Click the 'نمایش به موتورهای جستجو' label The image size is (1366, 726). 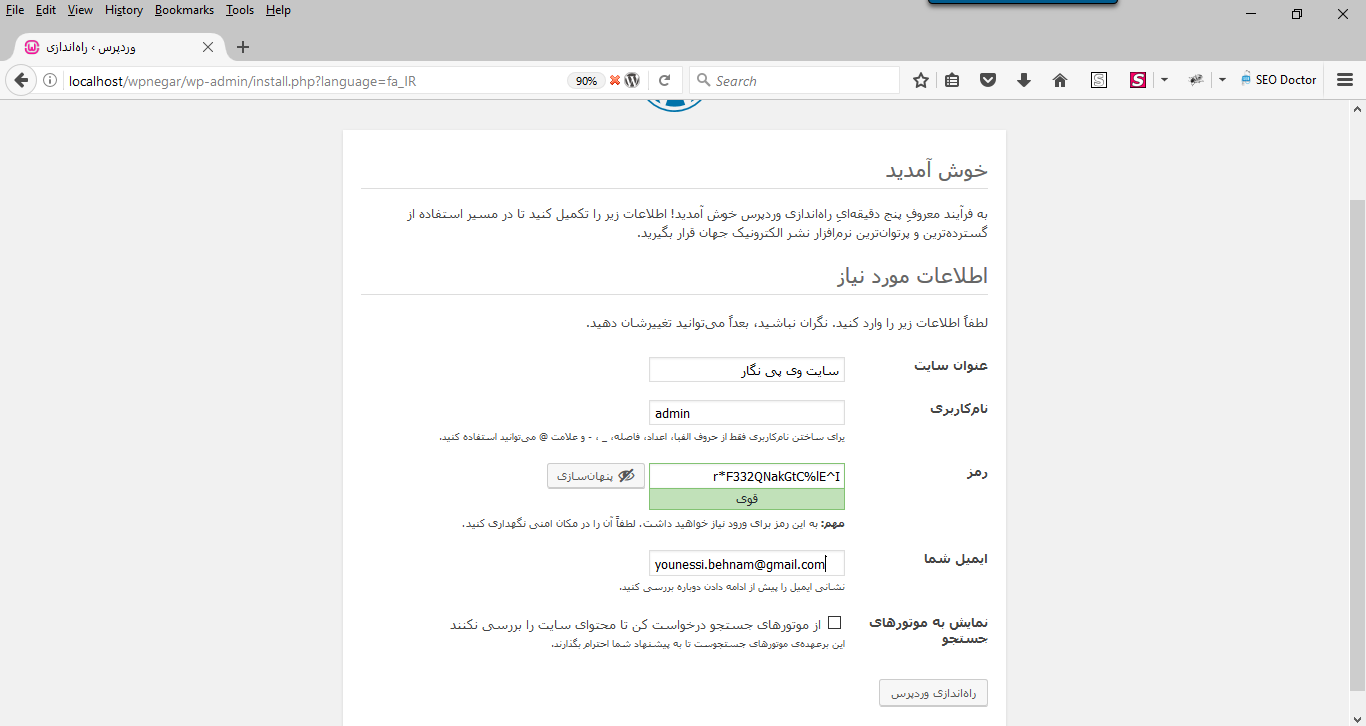[x=929, y=630]
